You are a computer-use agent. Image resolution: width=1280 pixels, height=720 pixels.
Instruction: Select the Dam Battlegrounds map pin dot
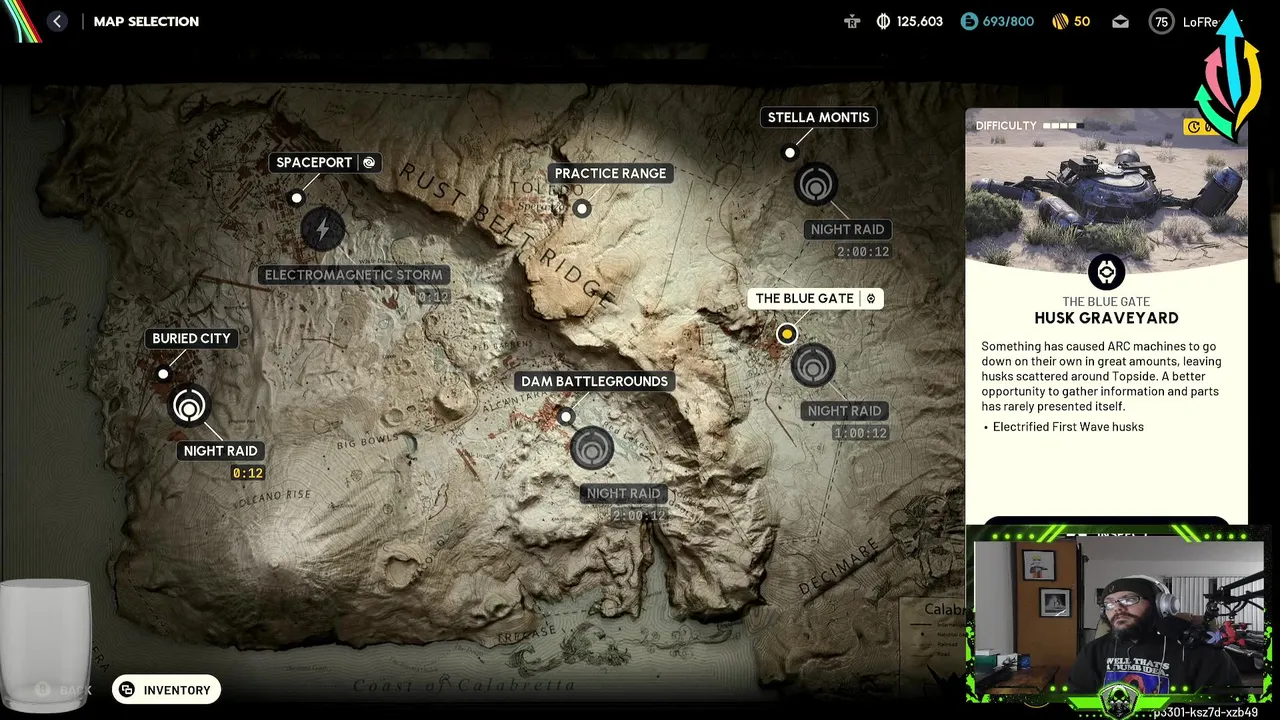point(566,416)
